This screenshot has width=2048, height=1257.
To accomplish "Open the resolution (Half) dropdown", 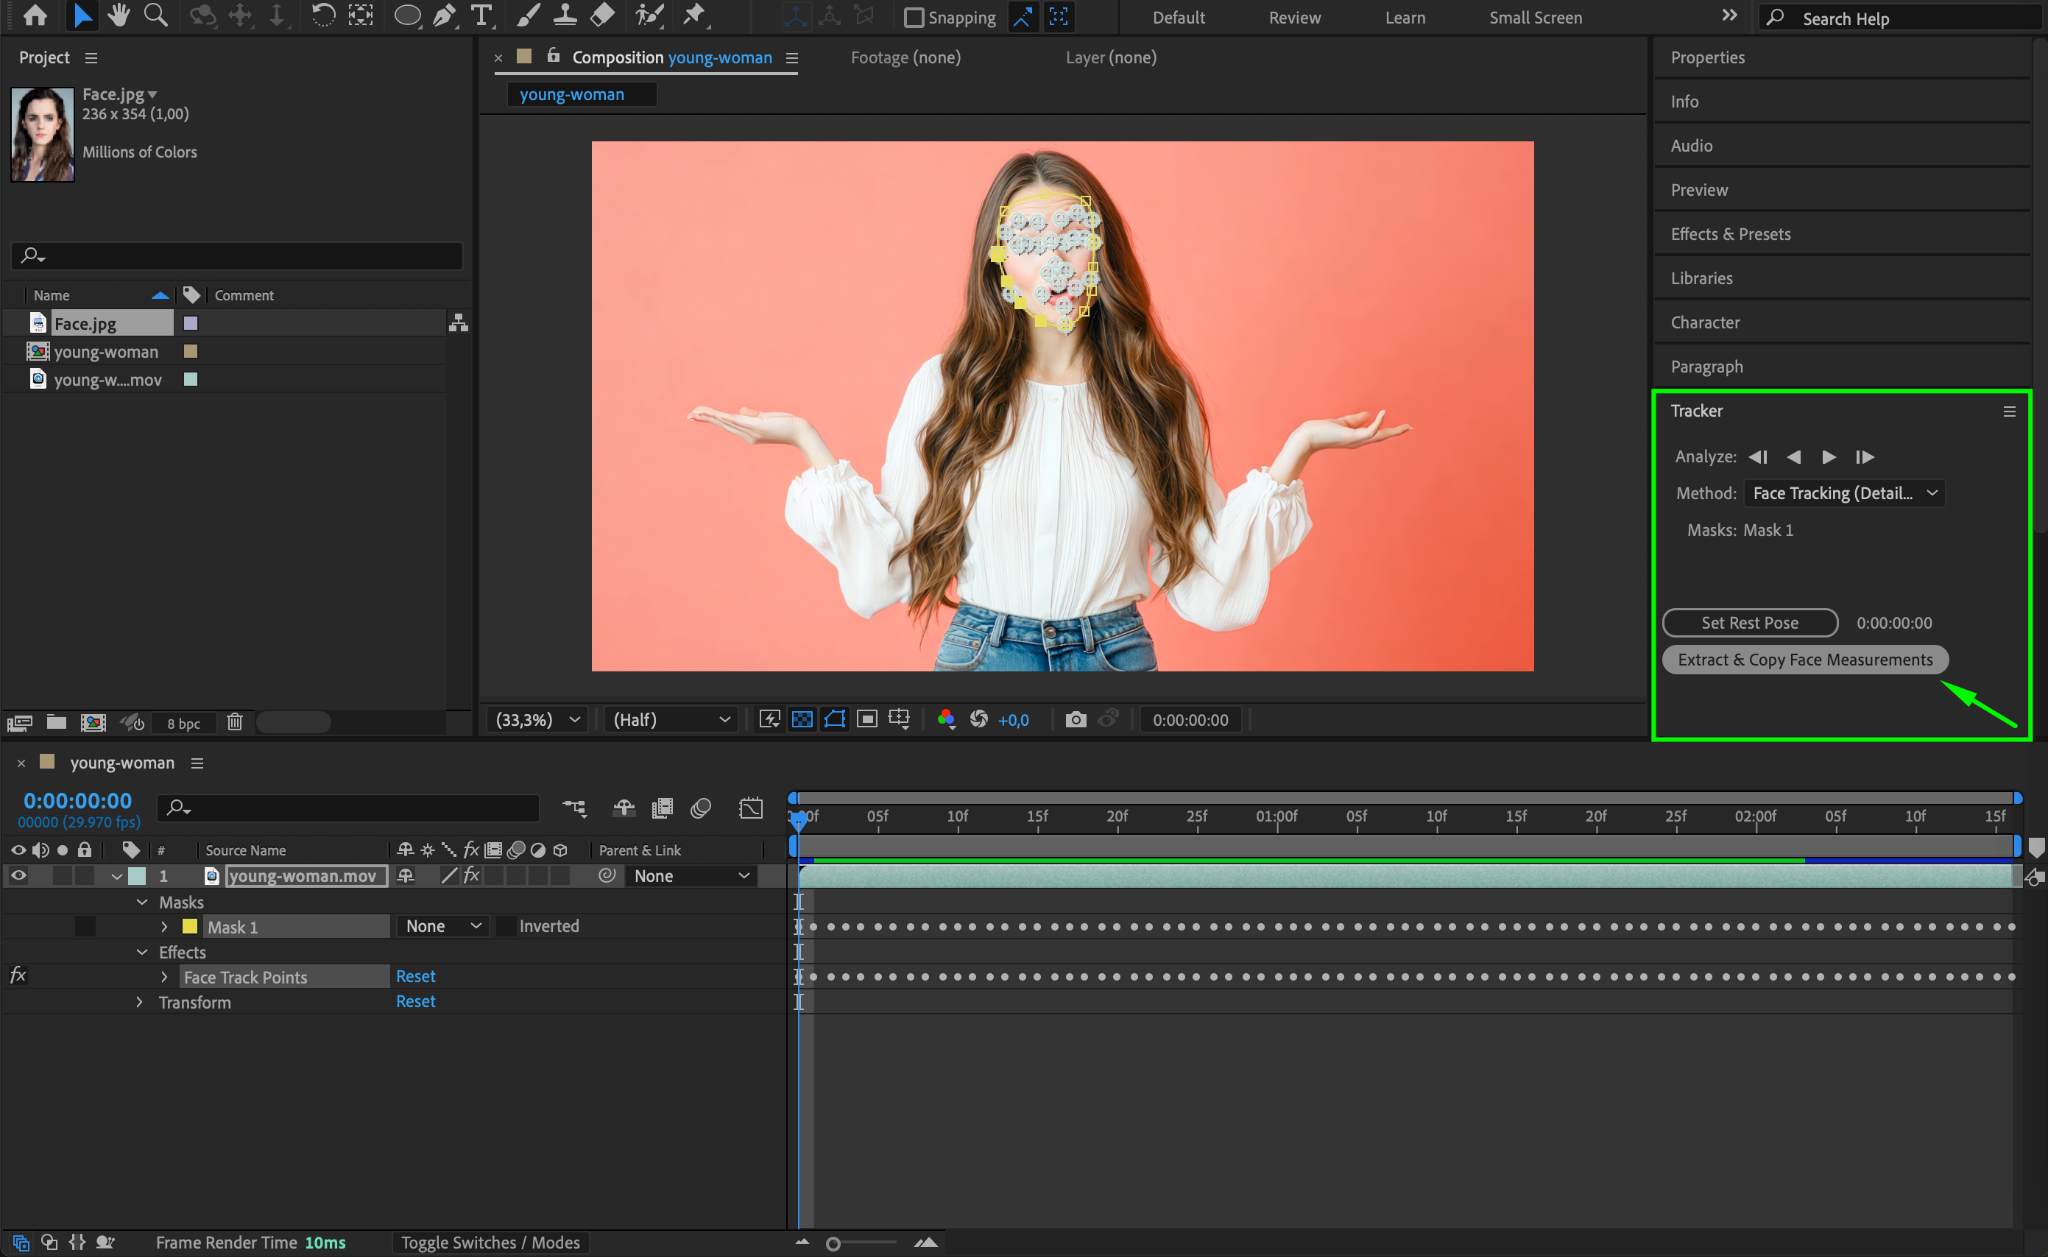I will [671, 720].
